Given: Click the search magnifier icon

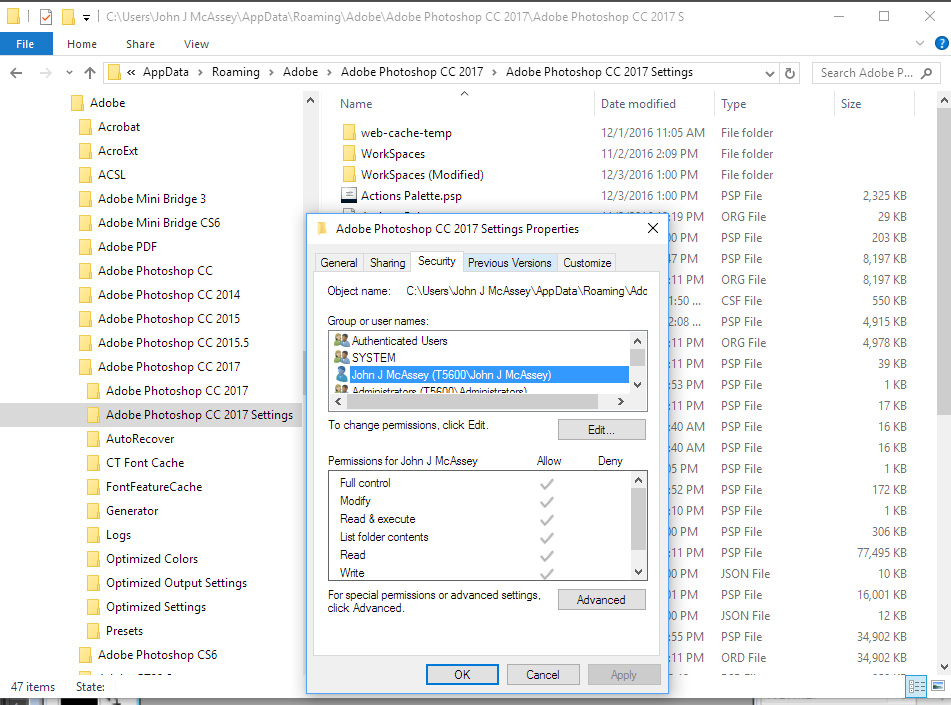Looking at the screenshot, I should click(x=926, y=73).
